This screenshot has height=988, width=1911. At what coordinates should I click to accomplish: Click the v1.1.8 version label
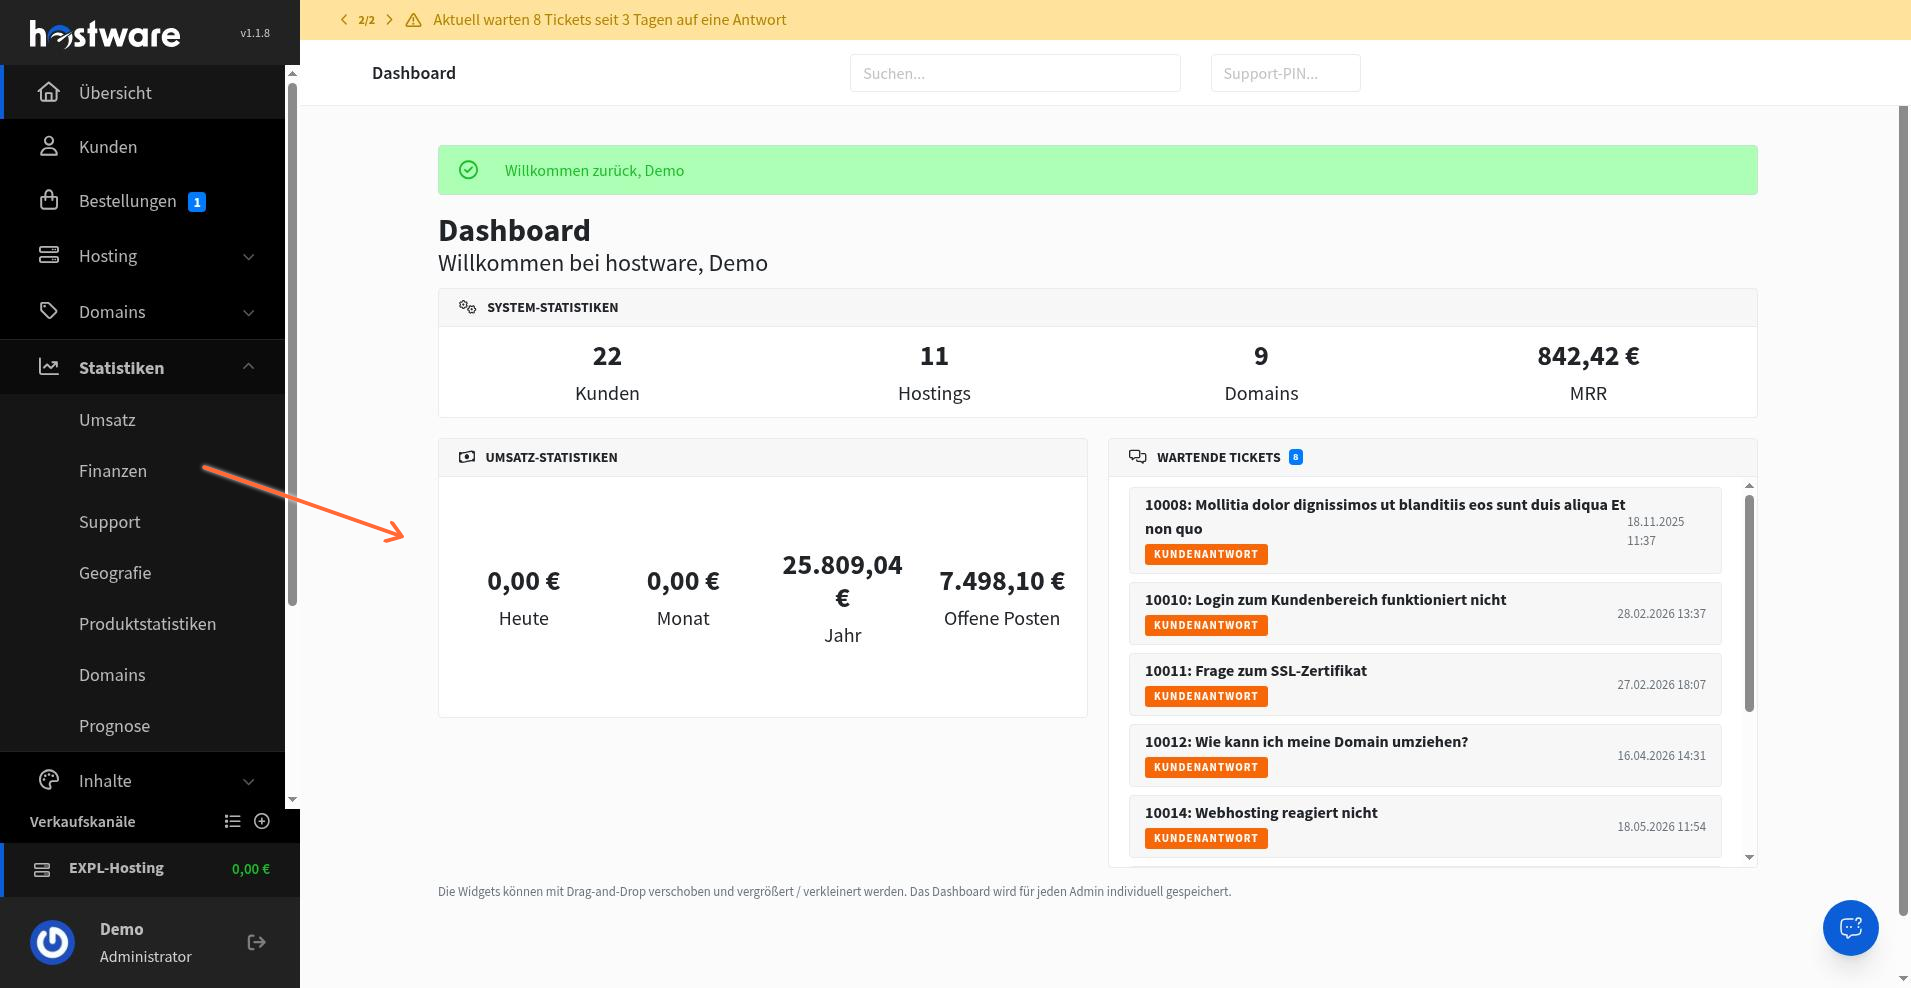[255, 33]
